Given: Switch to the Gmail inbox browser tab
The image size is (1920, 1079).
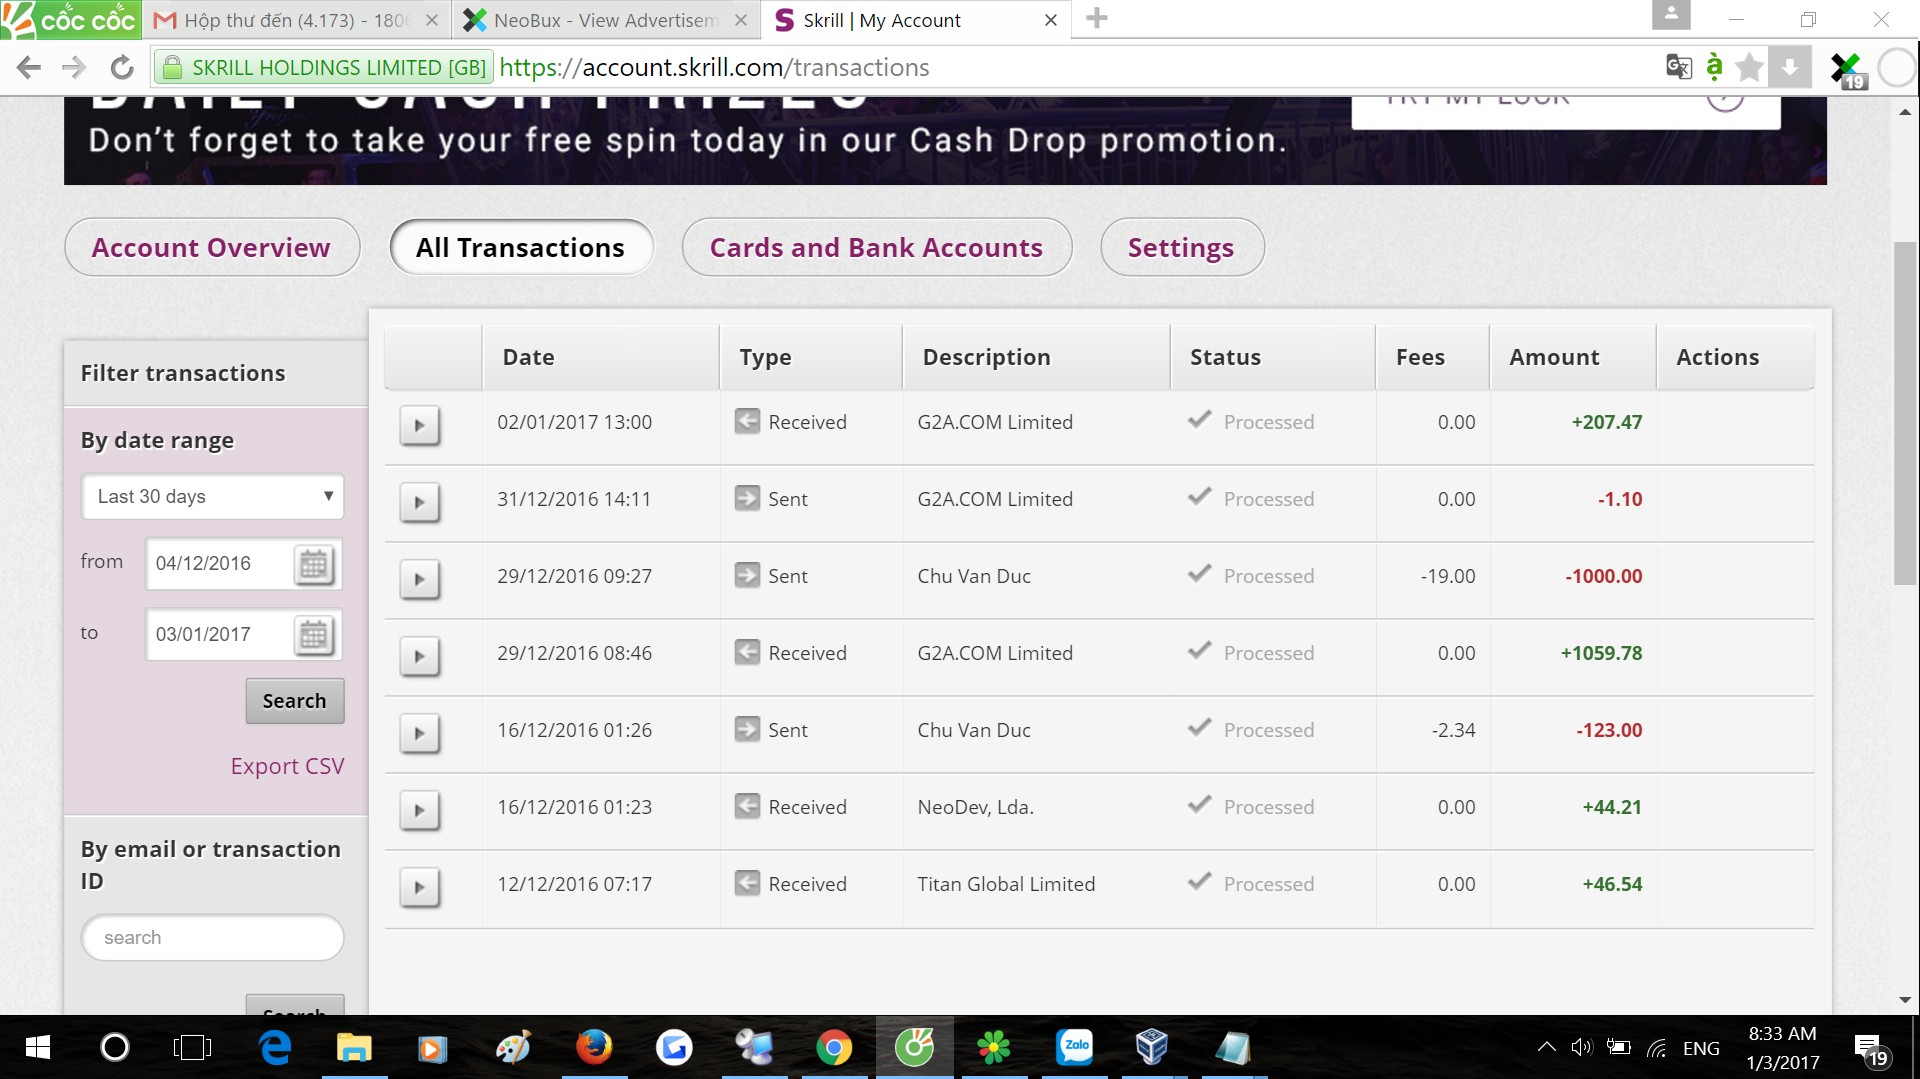Looking at the screenshot, I should click(x=296, y=20).
